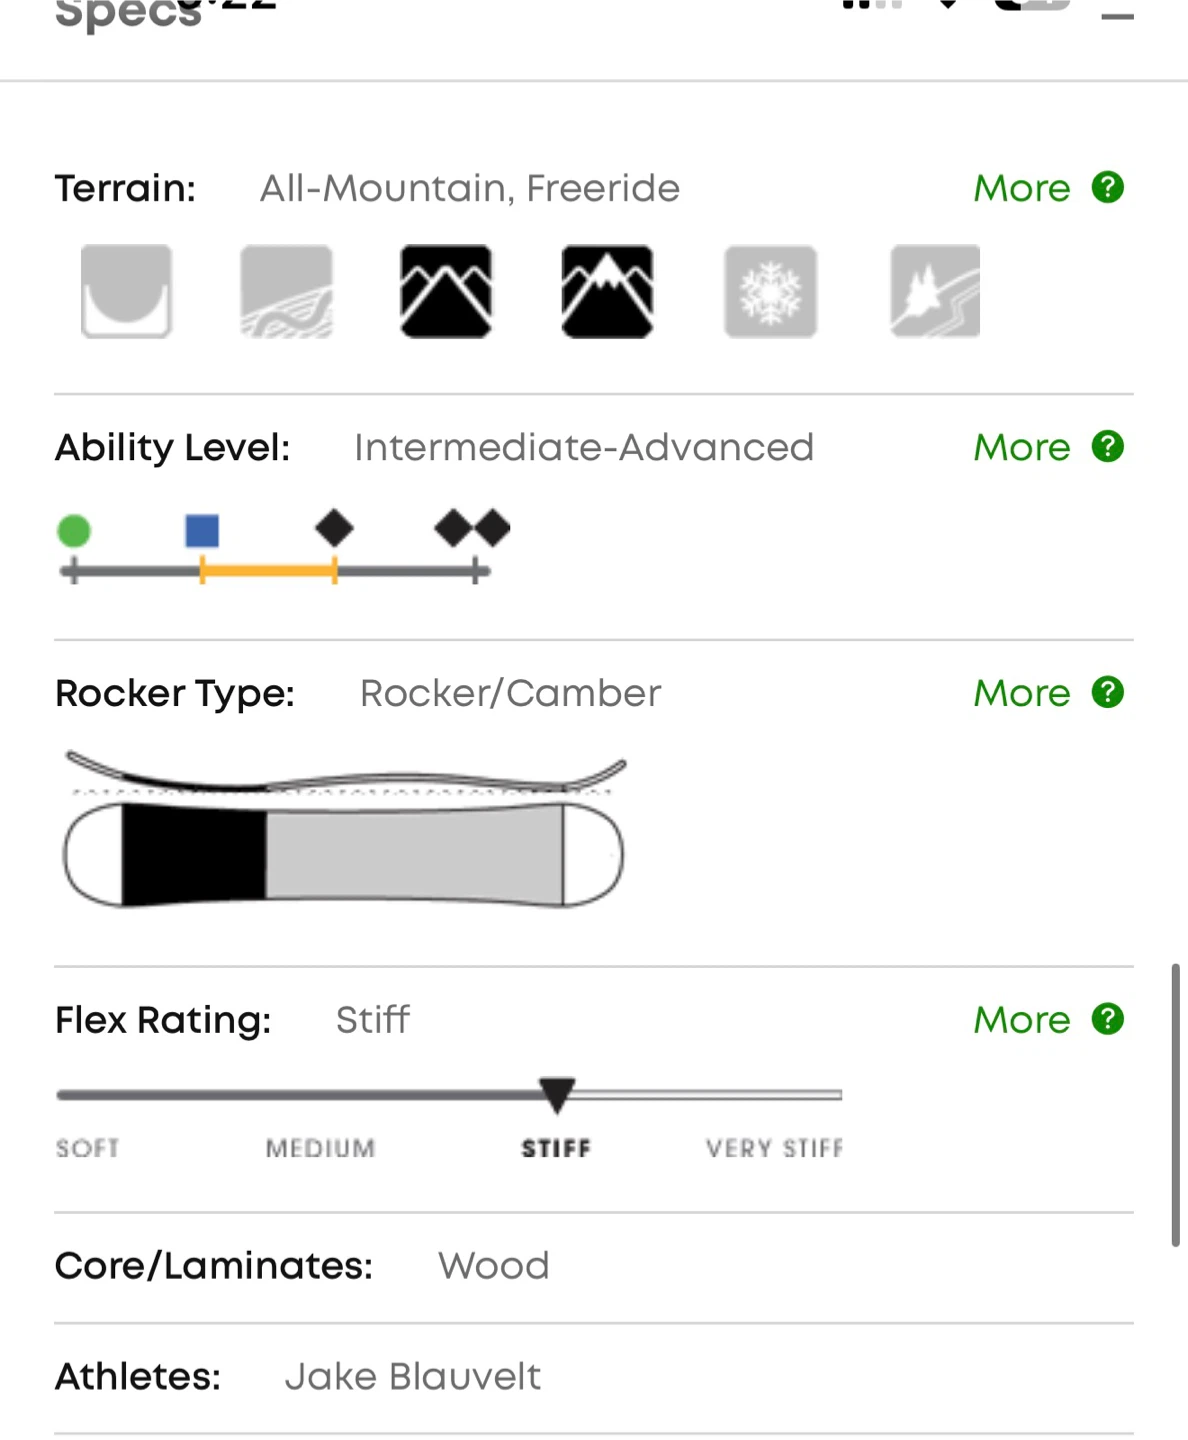Viewport: 1188px width, 1440px height.
Task: Click the backcountry trees terrain icon
Action: click(935, 291)
